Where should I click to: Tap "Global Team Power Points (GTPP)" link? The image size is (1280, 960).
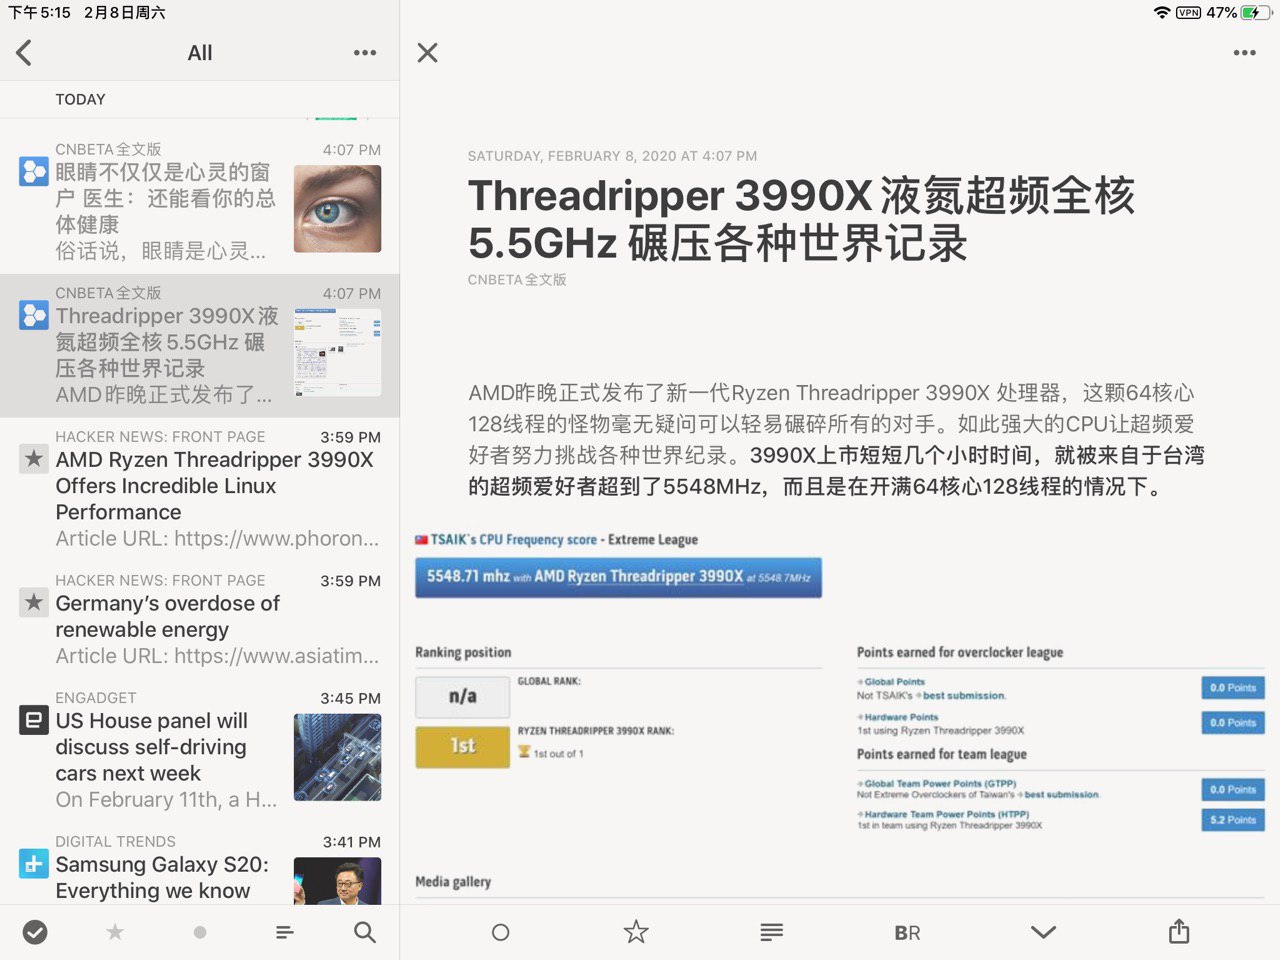[940, 784]
